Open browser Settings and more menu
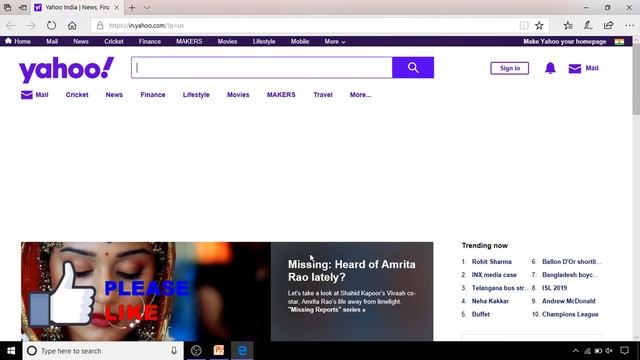Screen dimensions: 640x360 (x=629, y=25)
